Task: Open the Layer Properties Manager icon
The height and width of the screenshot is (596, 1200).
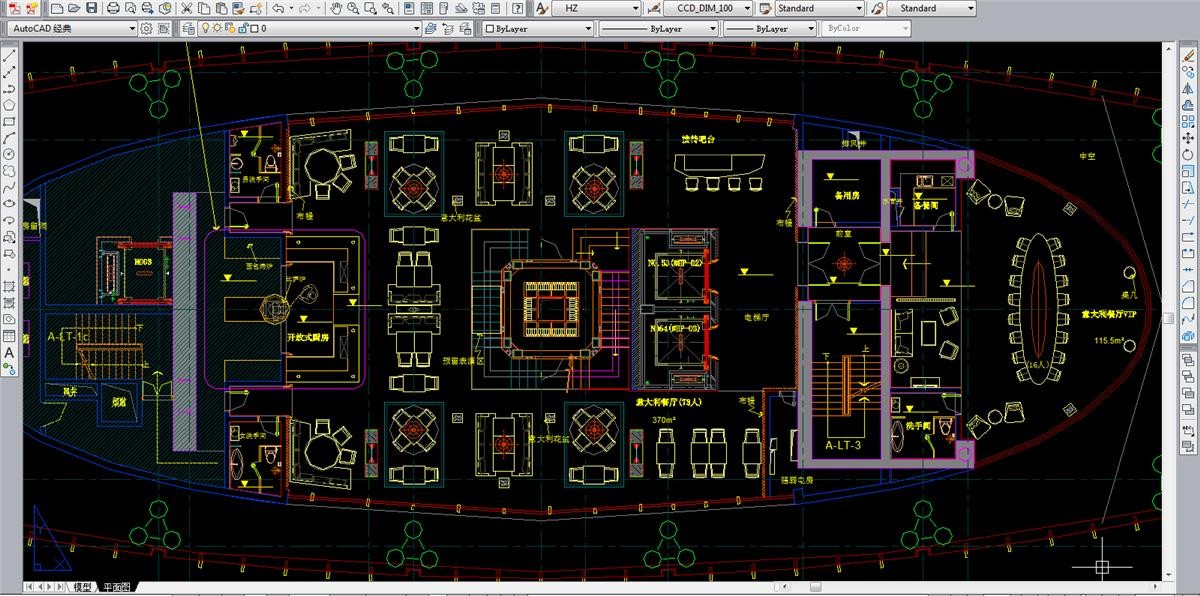Action: click(188, 29)
